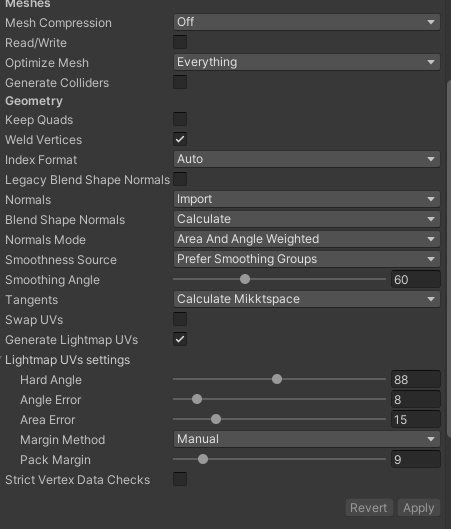Uncheck the Weld Vertices checkbox
Image resolution: width=451 pixels, height=529 pixels.
pos(180,139)
